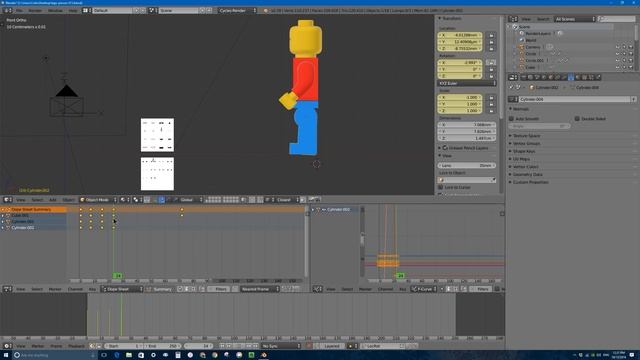Viewport: 640px width, 360px height.
Task: Open the Nearest Frame snapping dropdown
Action: coord(260,289)
